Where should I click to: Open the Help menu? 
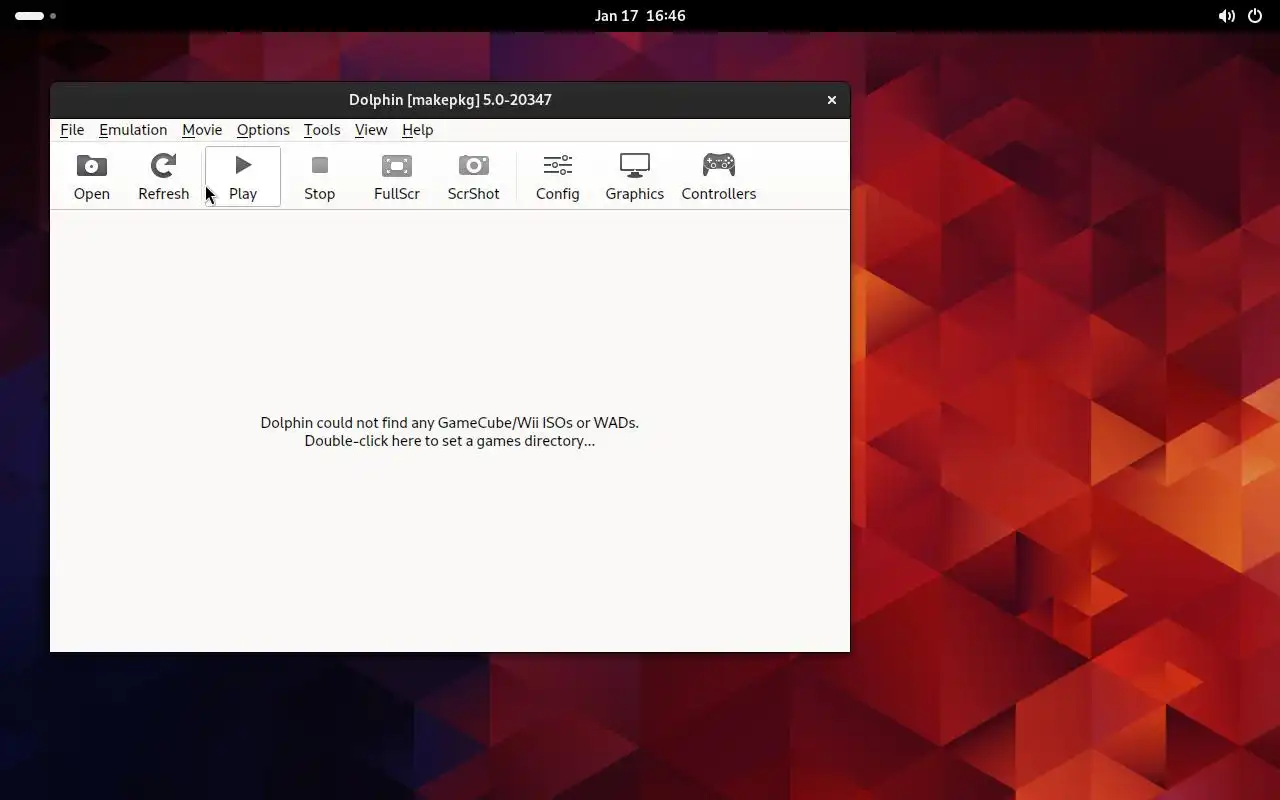(x=418, y=130)
